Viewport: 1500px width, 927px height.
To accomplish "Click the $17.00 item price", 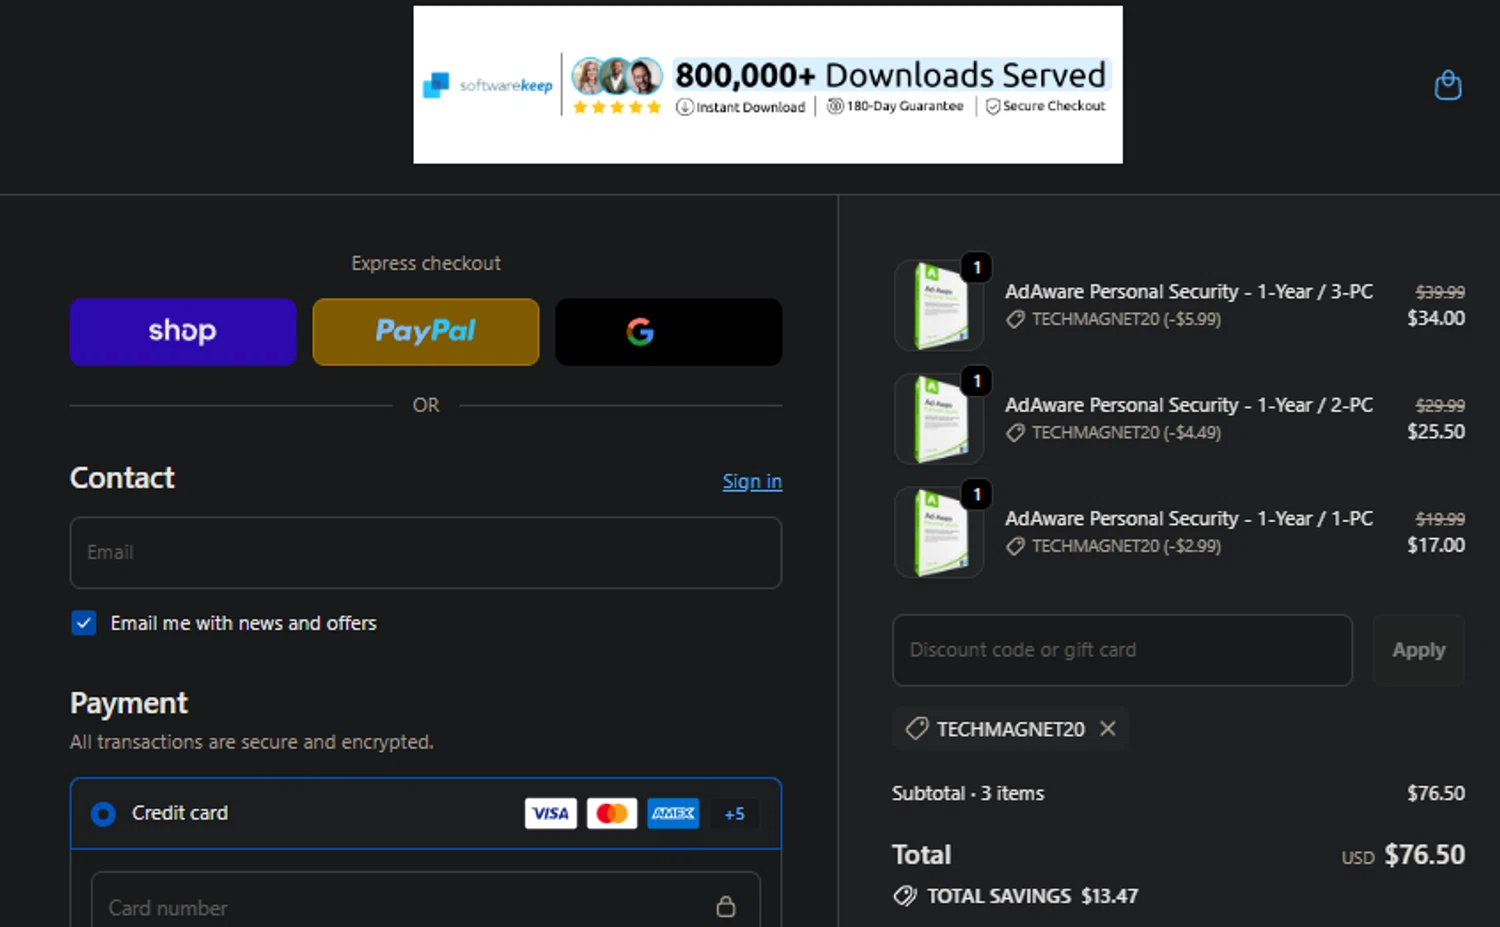I will click(x=1436, y=545).
